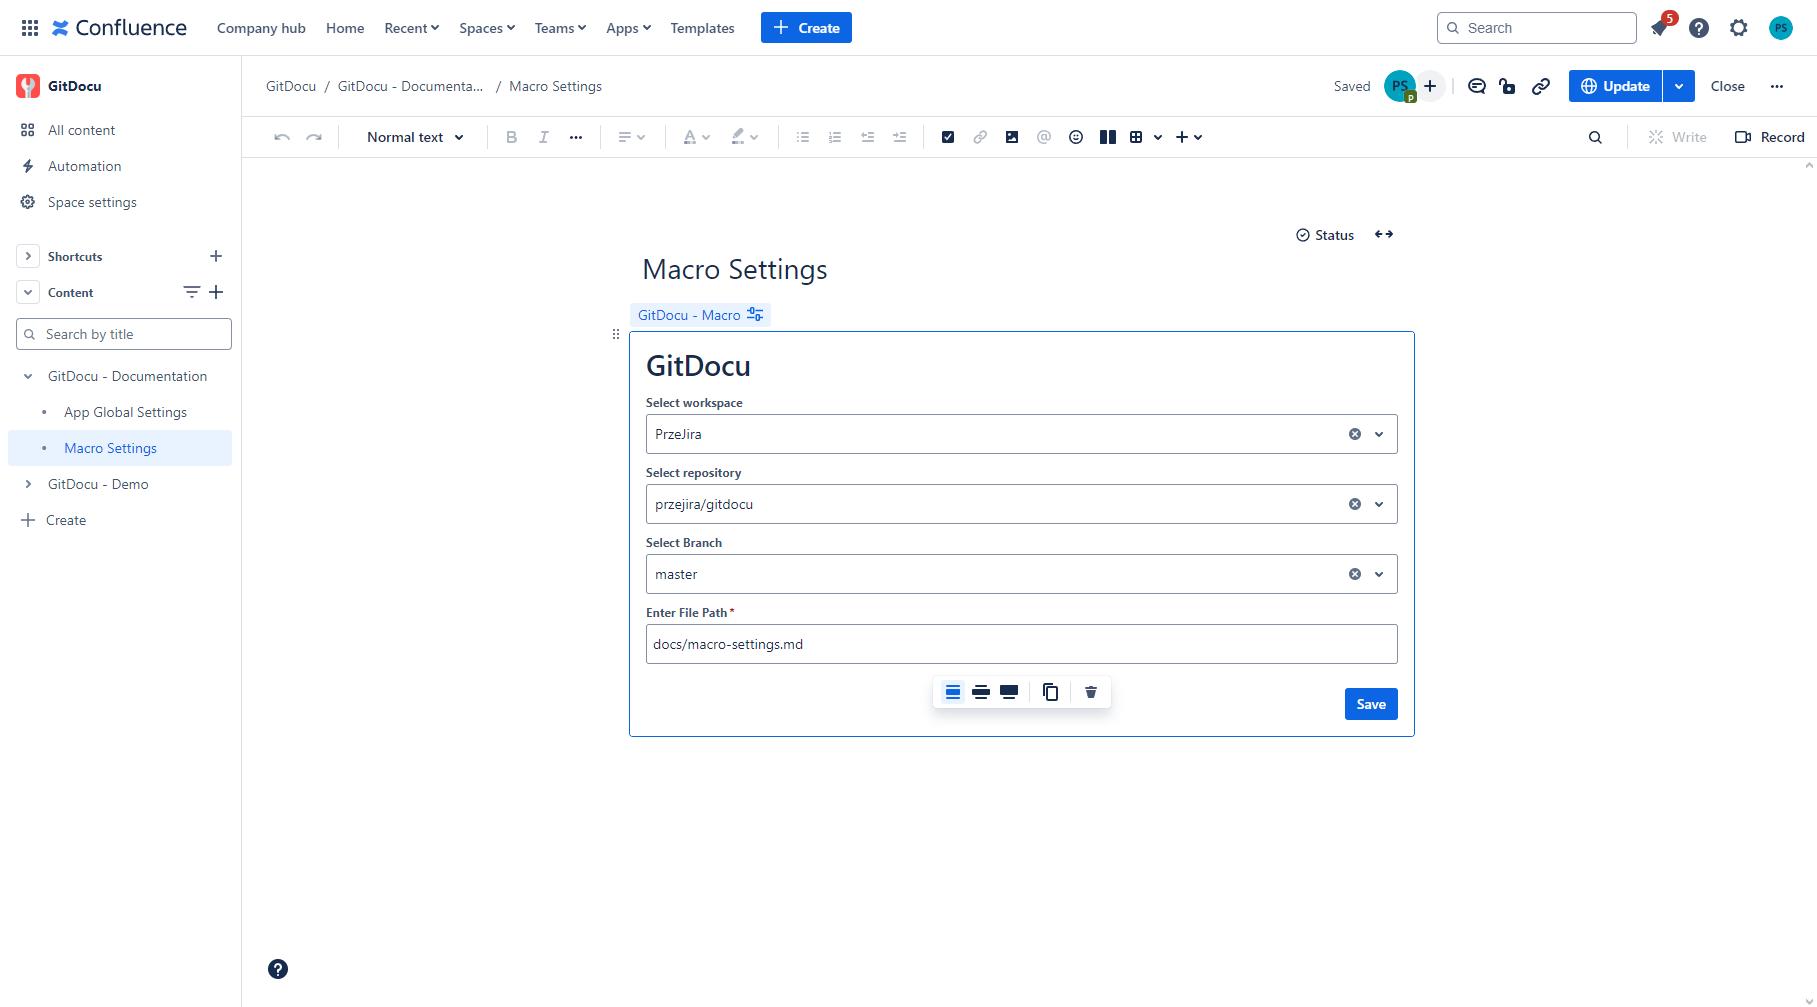Insert a column layout

pyautogui.click(x=1108, y=137)
